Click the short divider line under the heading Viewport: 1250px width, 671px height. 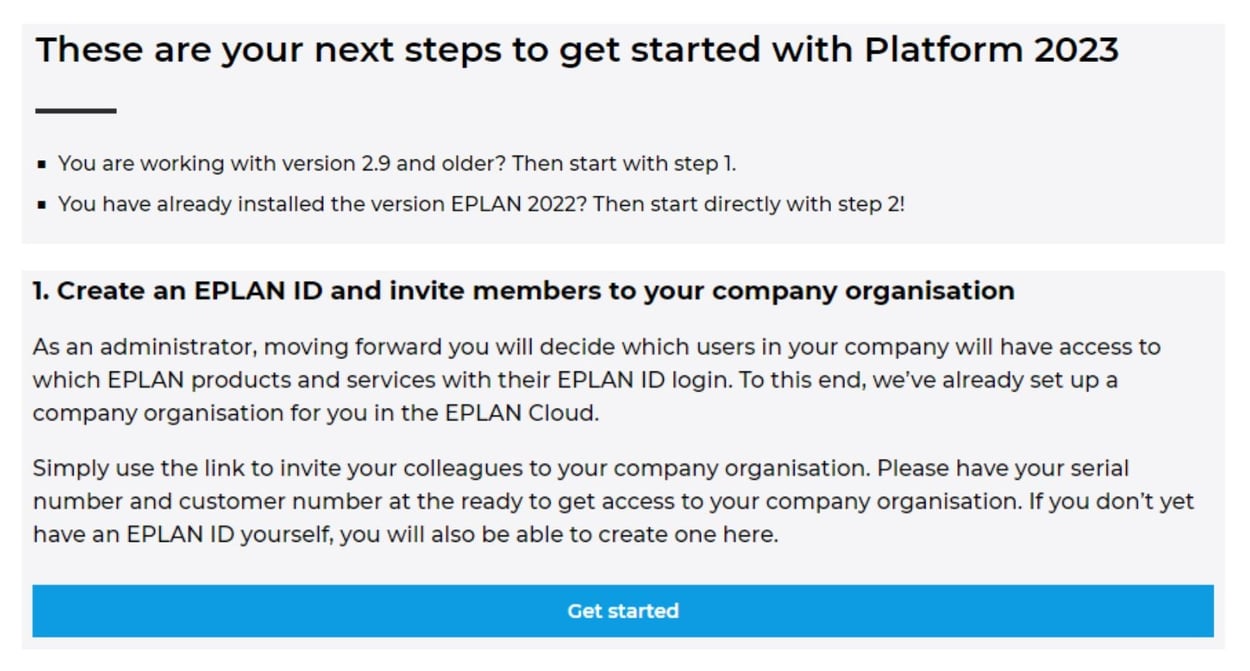[76, 111]
